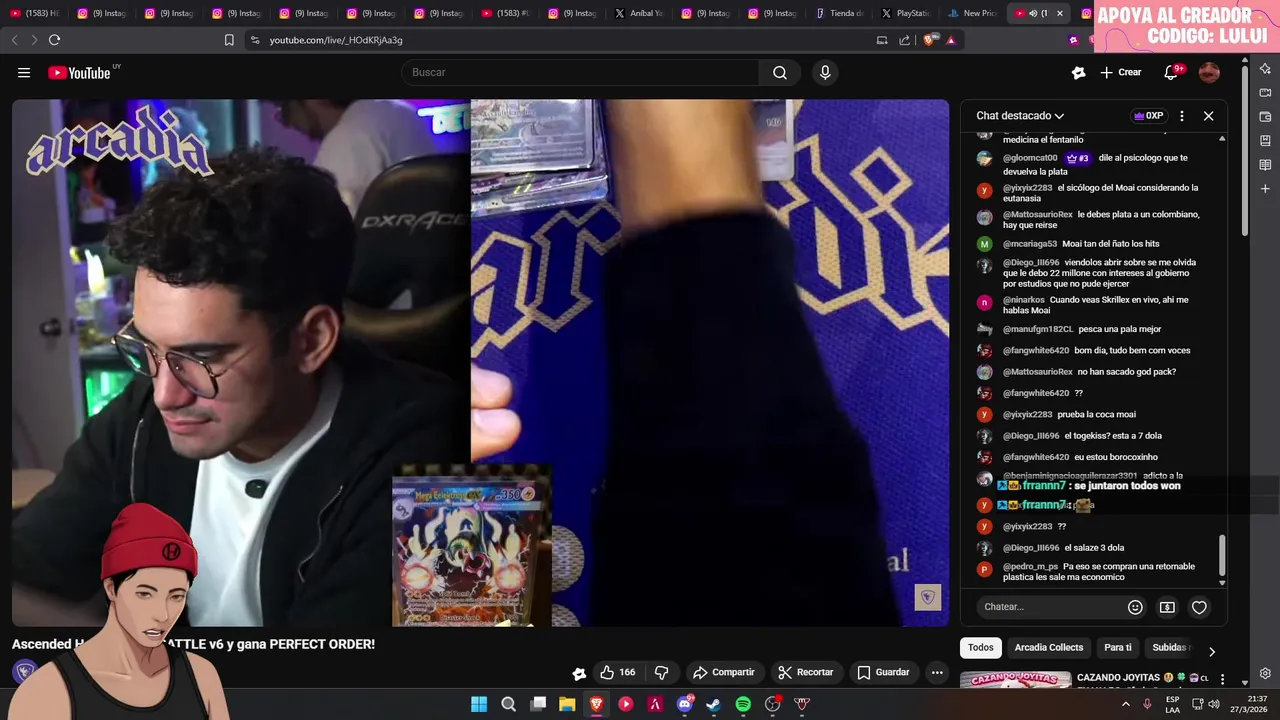This screenshot has width=1280, height=720.
Task: Focus the Chatear message input
Action: tap(1050, 607)
